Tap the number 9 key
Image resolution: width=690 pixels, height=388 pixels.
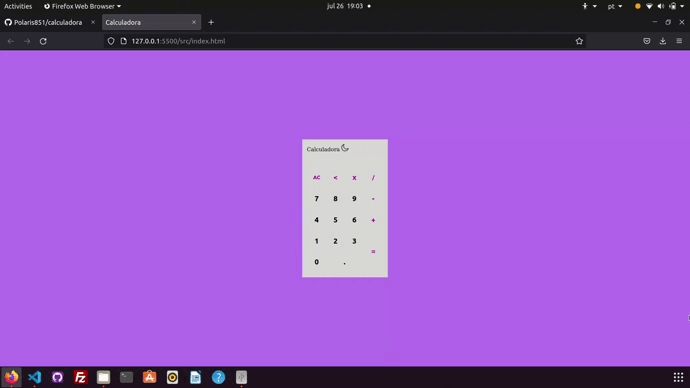(354, 199)
